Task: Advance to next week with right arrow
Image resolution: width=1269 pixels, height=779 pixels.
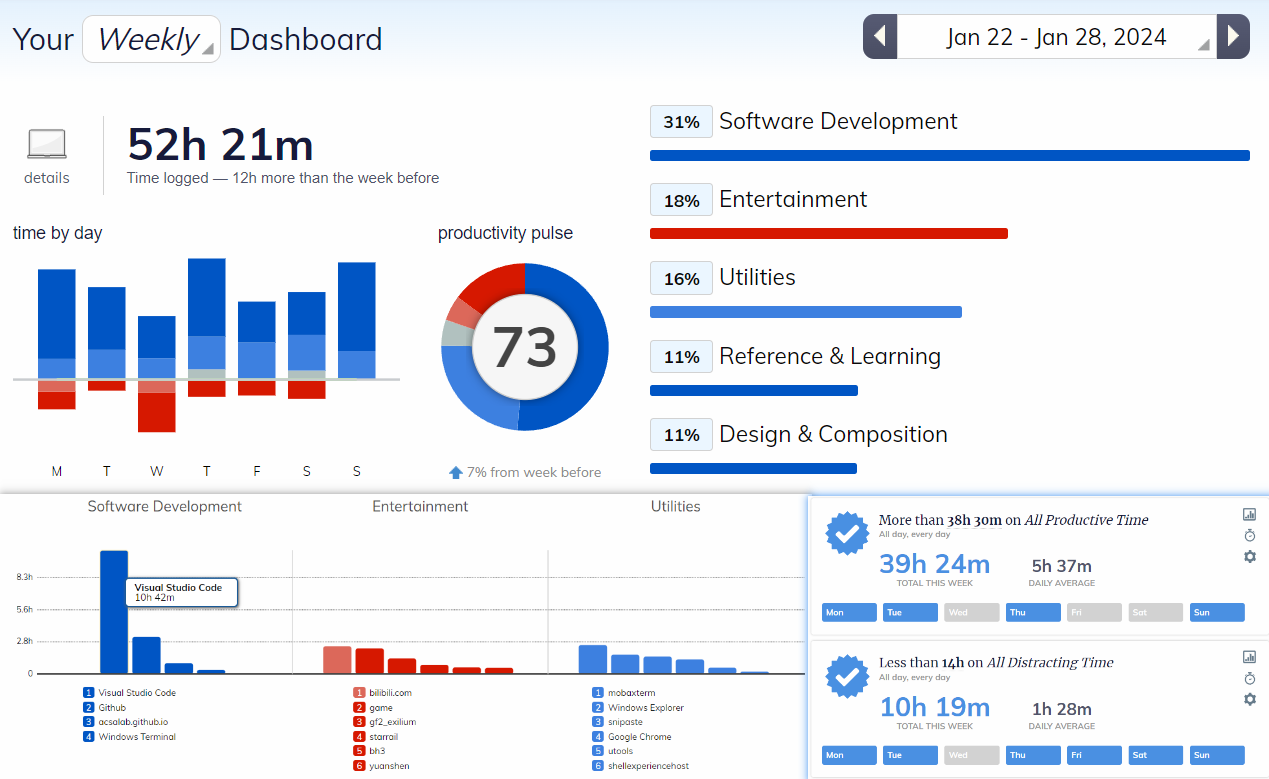Action: click(1233, 37)
